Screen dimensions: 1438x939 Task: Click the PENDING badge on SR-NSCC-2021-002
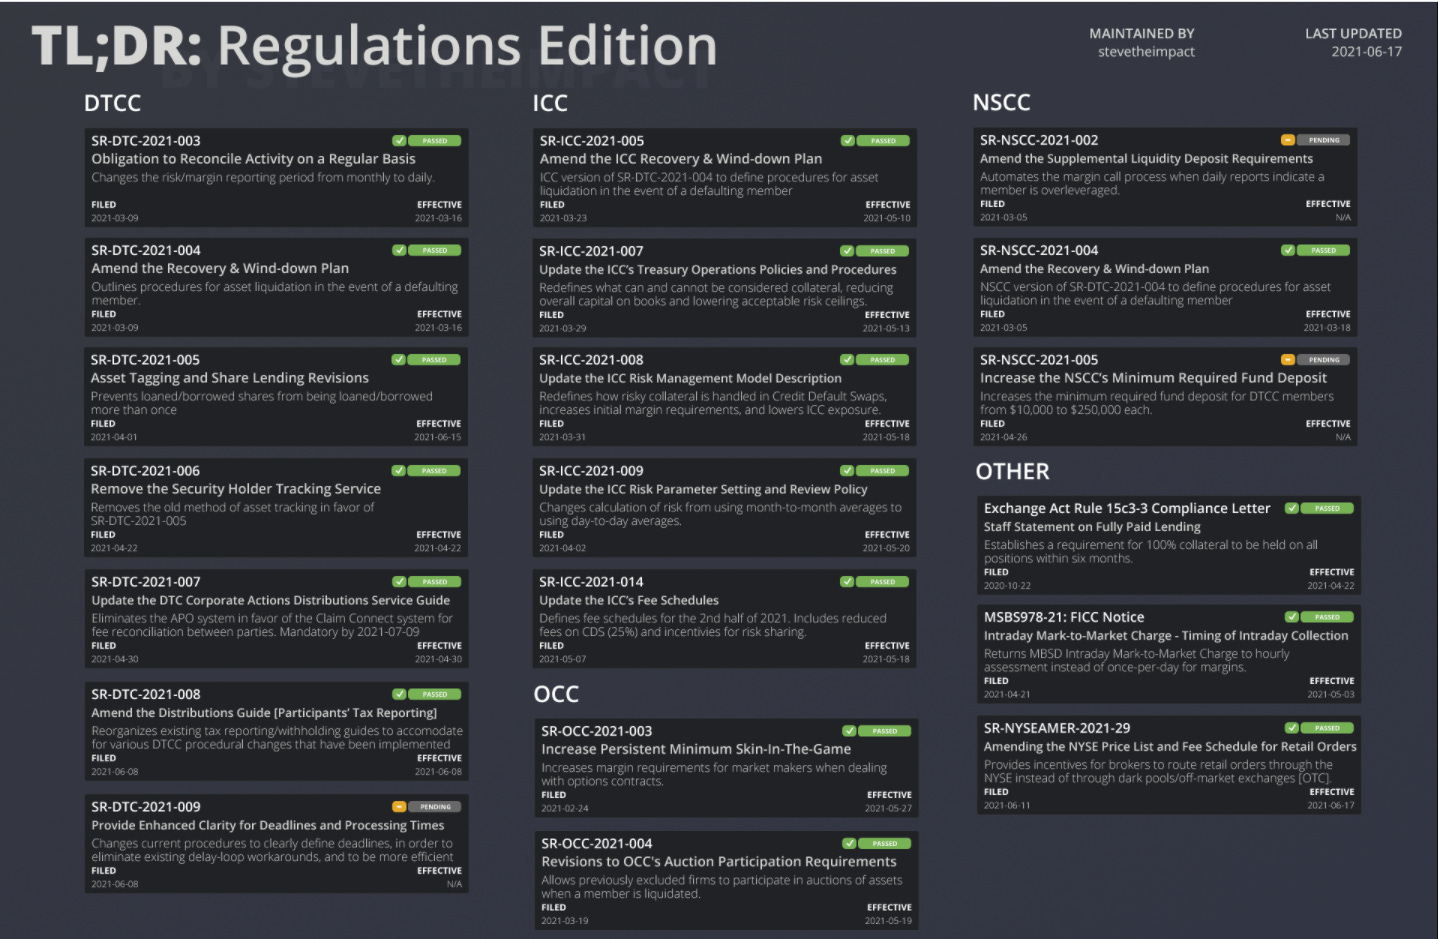coord(1324,140)
